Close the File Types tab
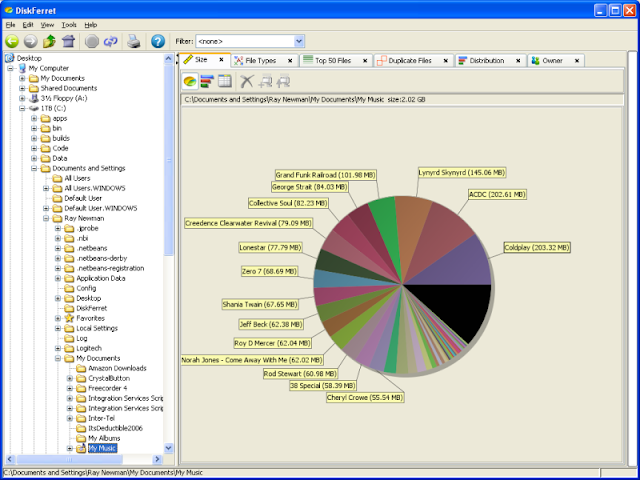640x480 pixels. point(291,60)
